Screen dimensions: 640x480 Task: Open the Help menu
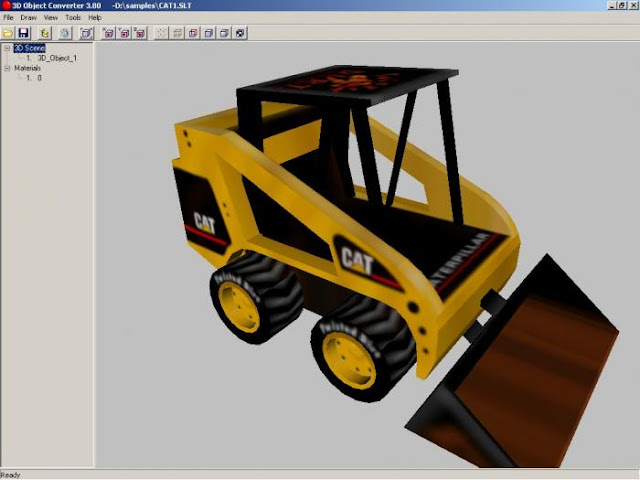point(95,18)
